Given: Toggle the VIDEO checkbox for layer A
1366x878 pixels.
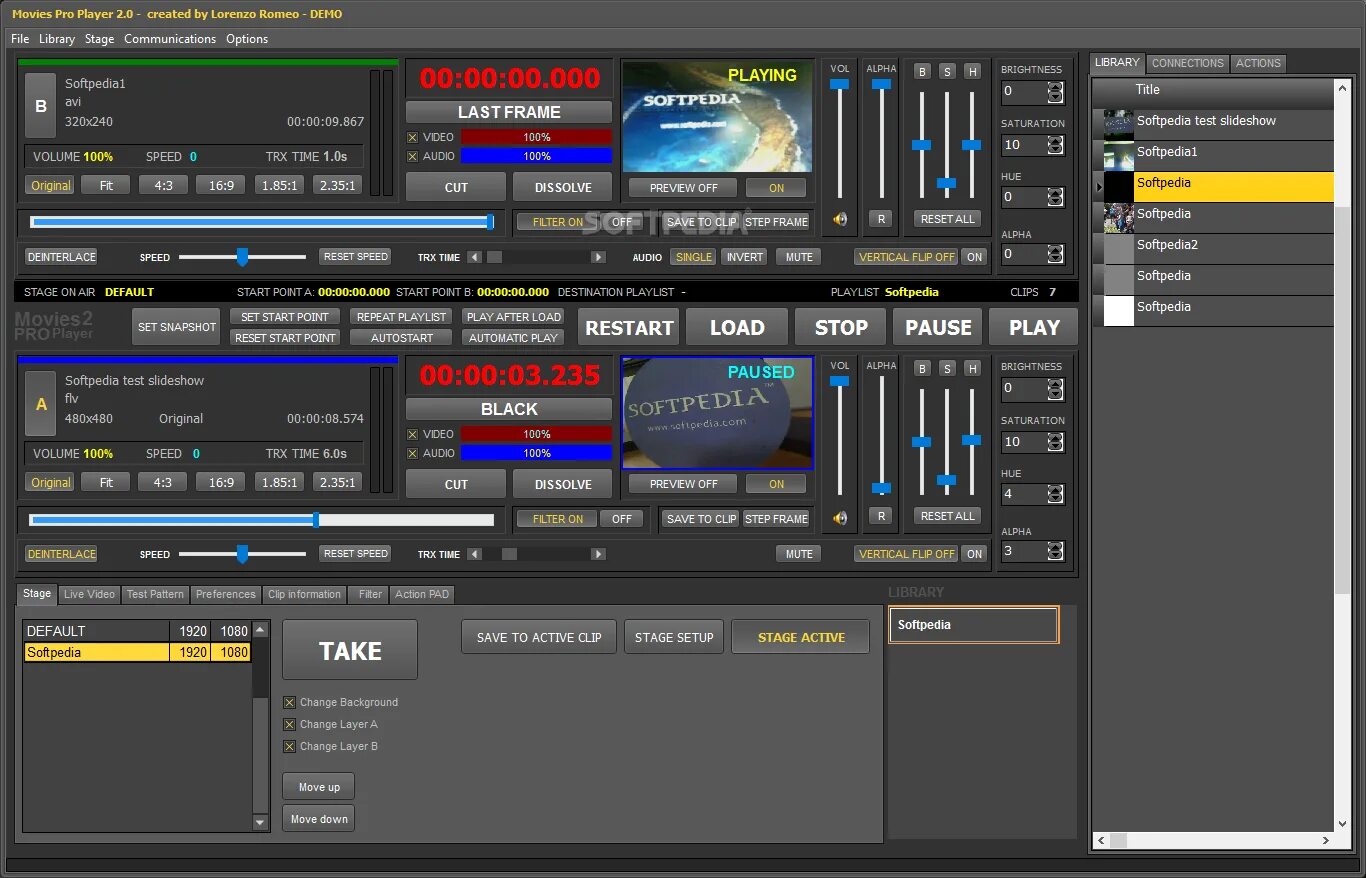Looking at the screenshot, I should tap(413, 434).
